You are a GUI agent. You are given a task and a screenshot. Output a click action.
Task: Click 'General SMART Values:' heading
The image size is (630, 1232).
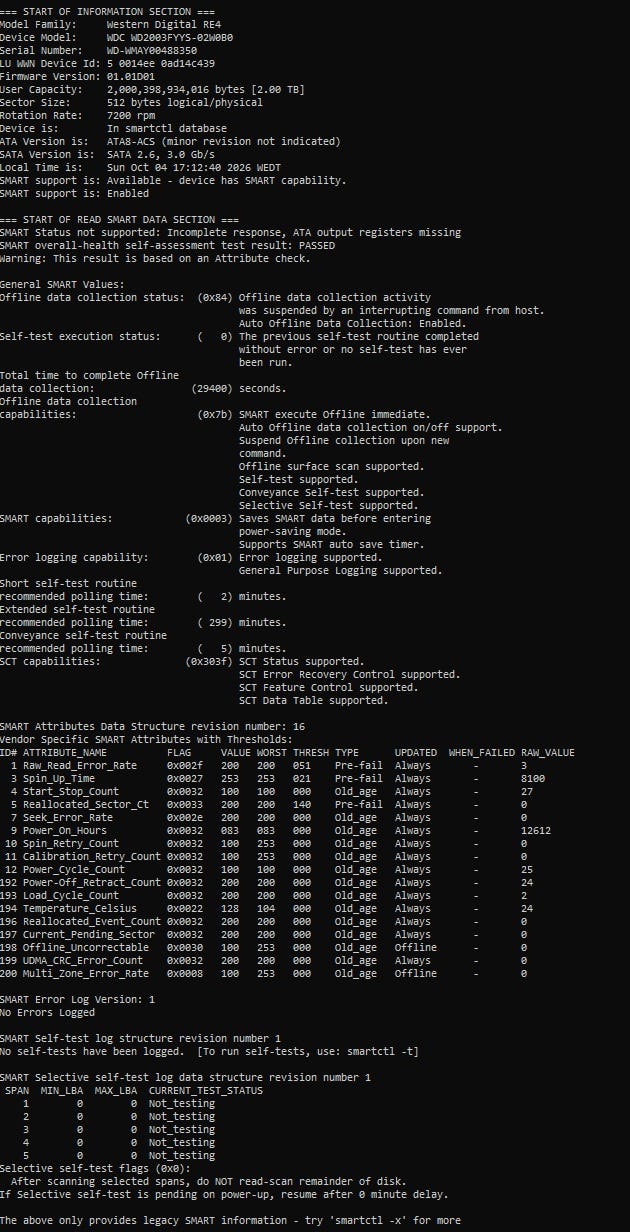(x=62, y=284)
